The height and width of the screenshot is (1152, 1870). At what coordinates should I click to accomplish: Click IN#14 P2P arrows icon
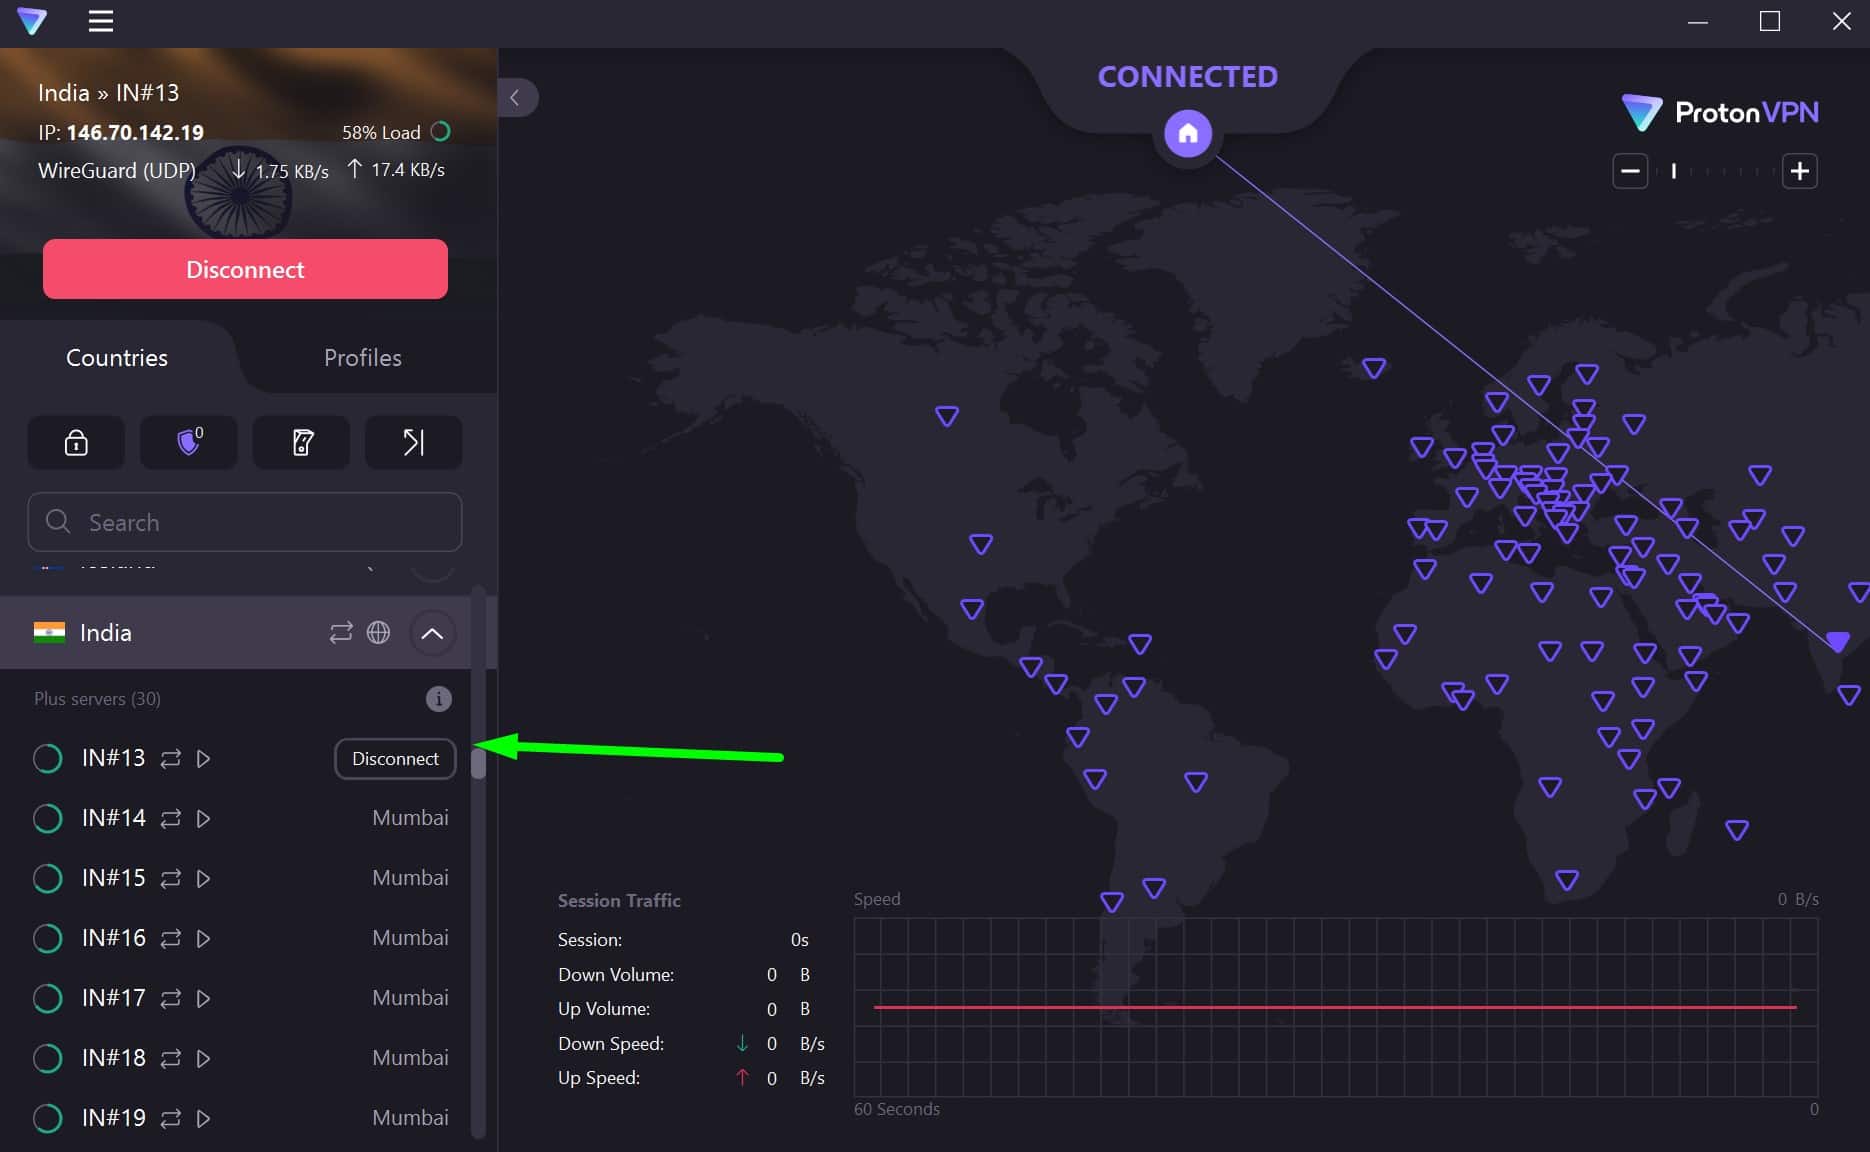(171, 819)
